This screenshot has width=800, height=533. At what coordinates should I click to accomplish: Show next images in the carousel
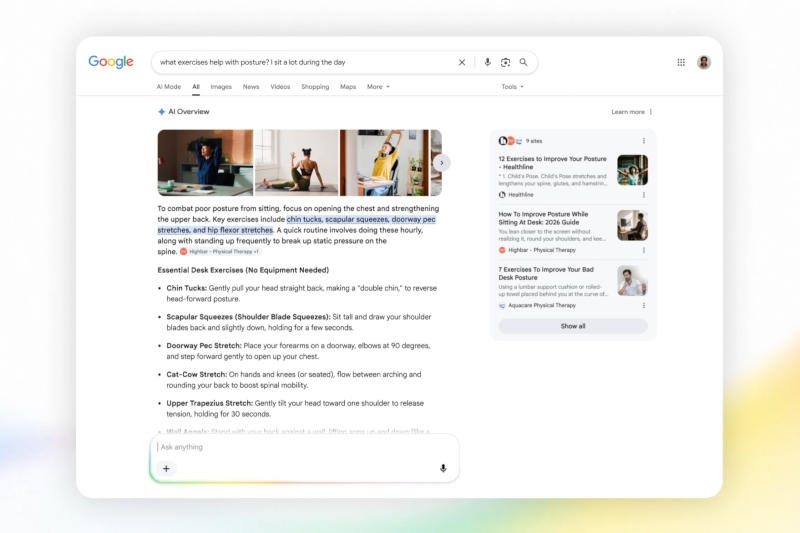pyautogui.click(x=442, y=163)
